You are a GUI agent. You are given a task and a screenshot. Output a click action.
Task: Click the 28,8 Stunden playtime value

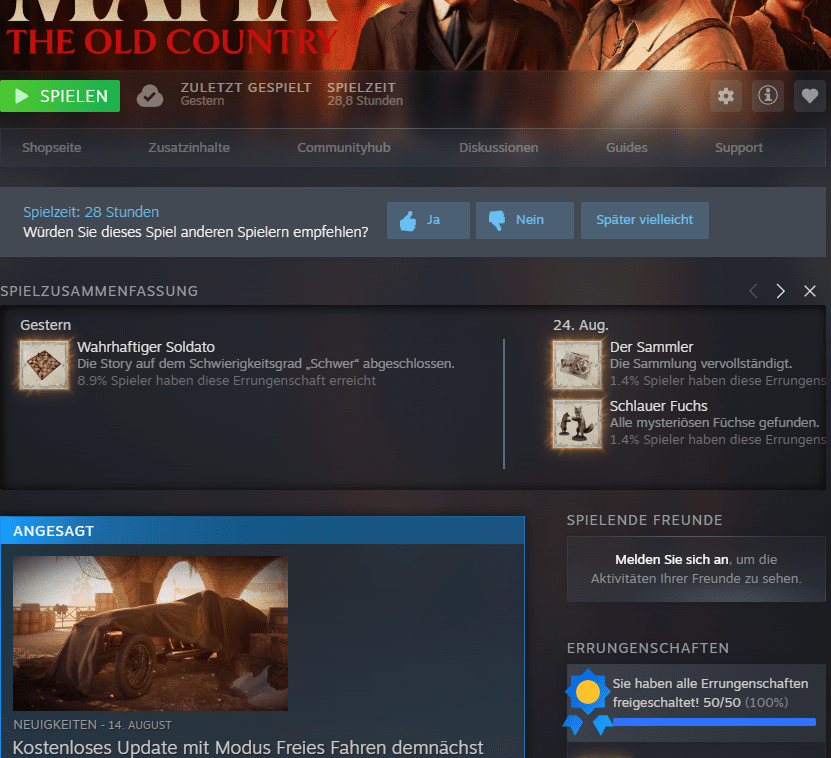[365, 101]
